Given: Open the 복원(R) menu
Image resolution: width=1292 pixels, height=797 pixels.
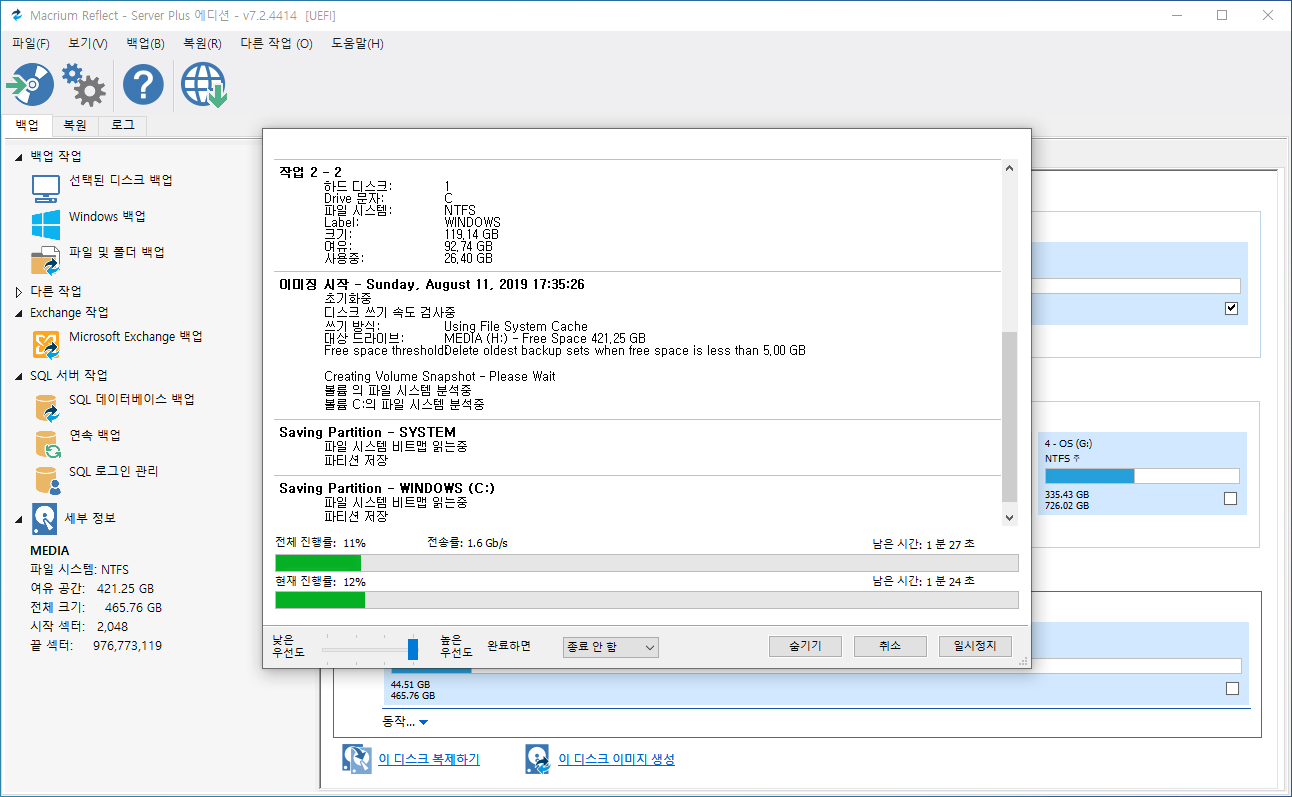Looking at the screenshot, I should (202, 43).
